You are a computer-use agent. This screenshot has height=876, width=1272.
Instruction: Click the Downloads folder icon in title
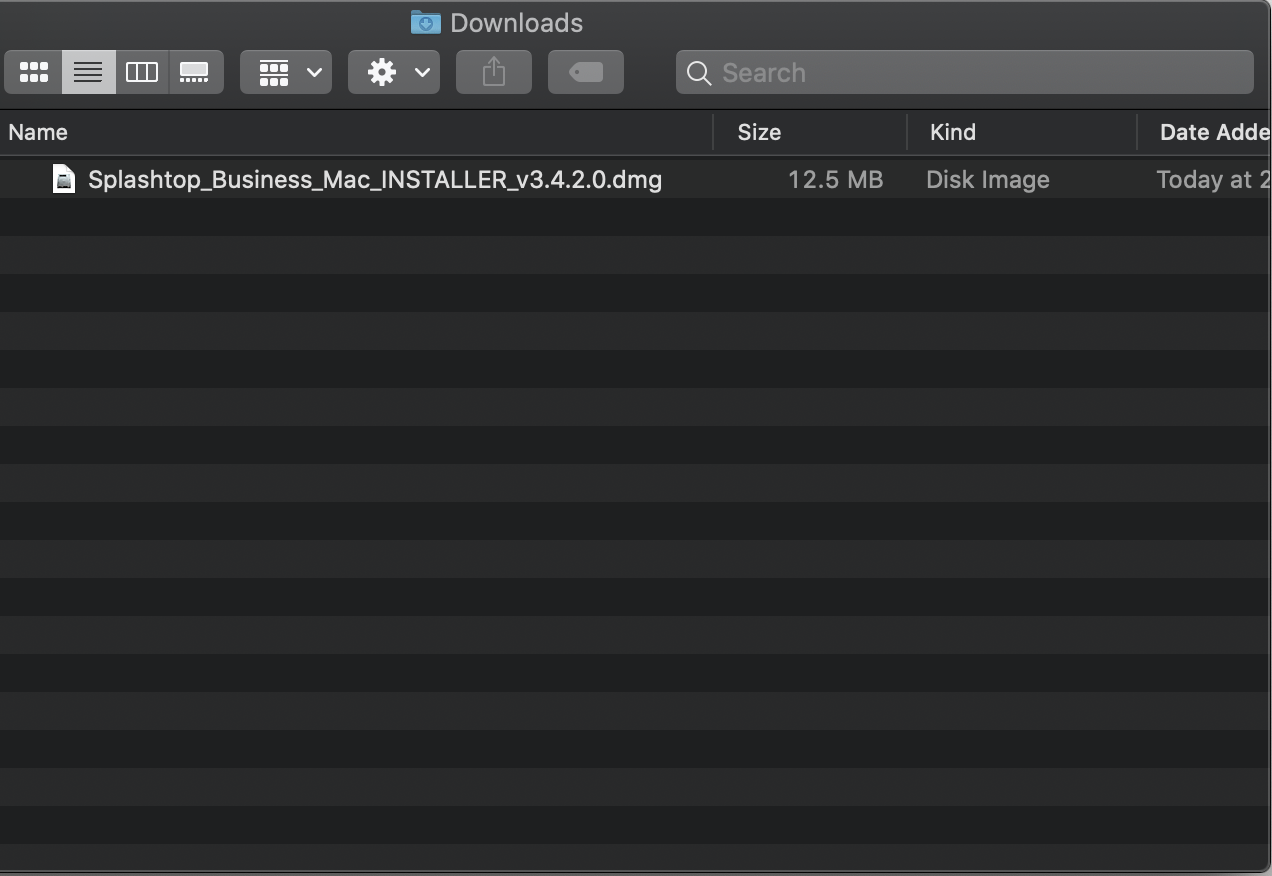(x=425, y=22)
